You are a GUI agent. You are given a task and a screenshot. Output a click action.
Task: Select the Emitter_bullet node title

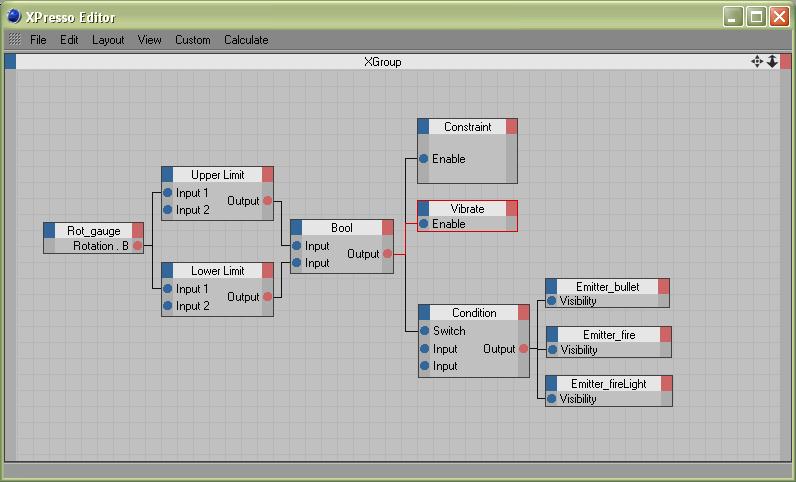pos(608,286)
